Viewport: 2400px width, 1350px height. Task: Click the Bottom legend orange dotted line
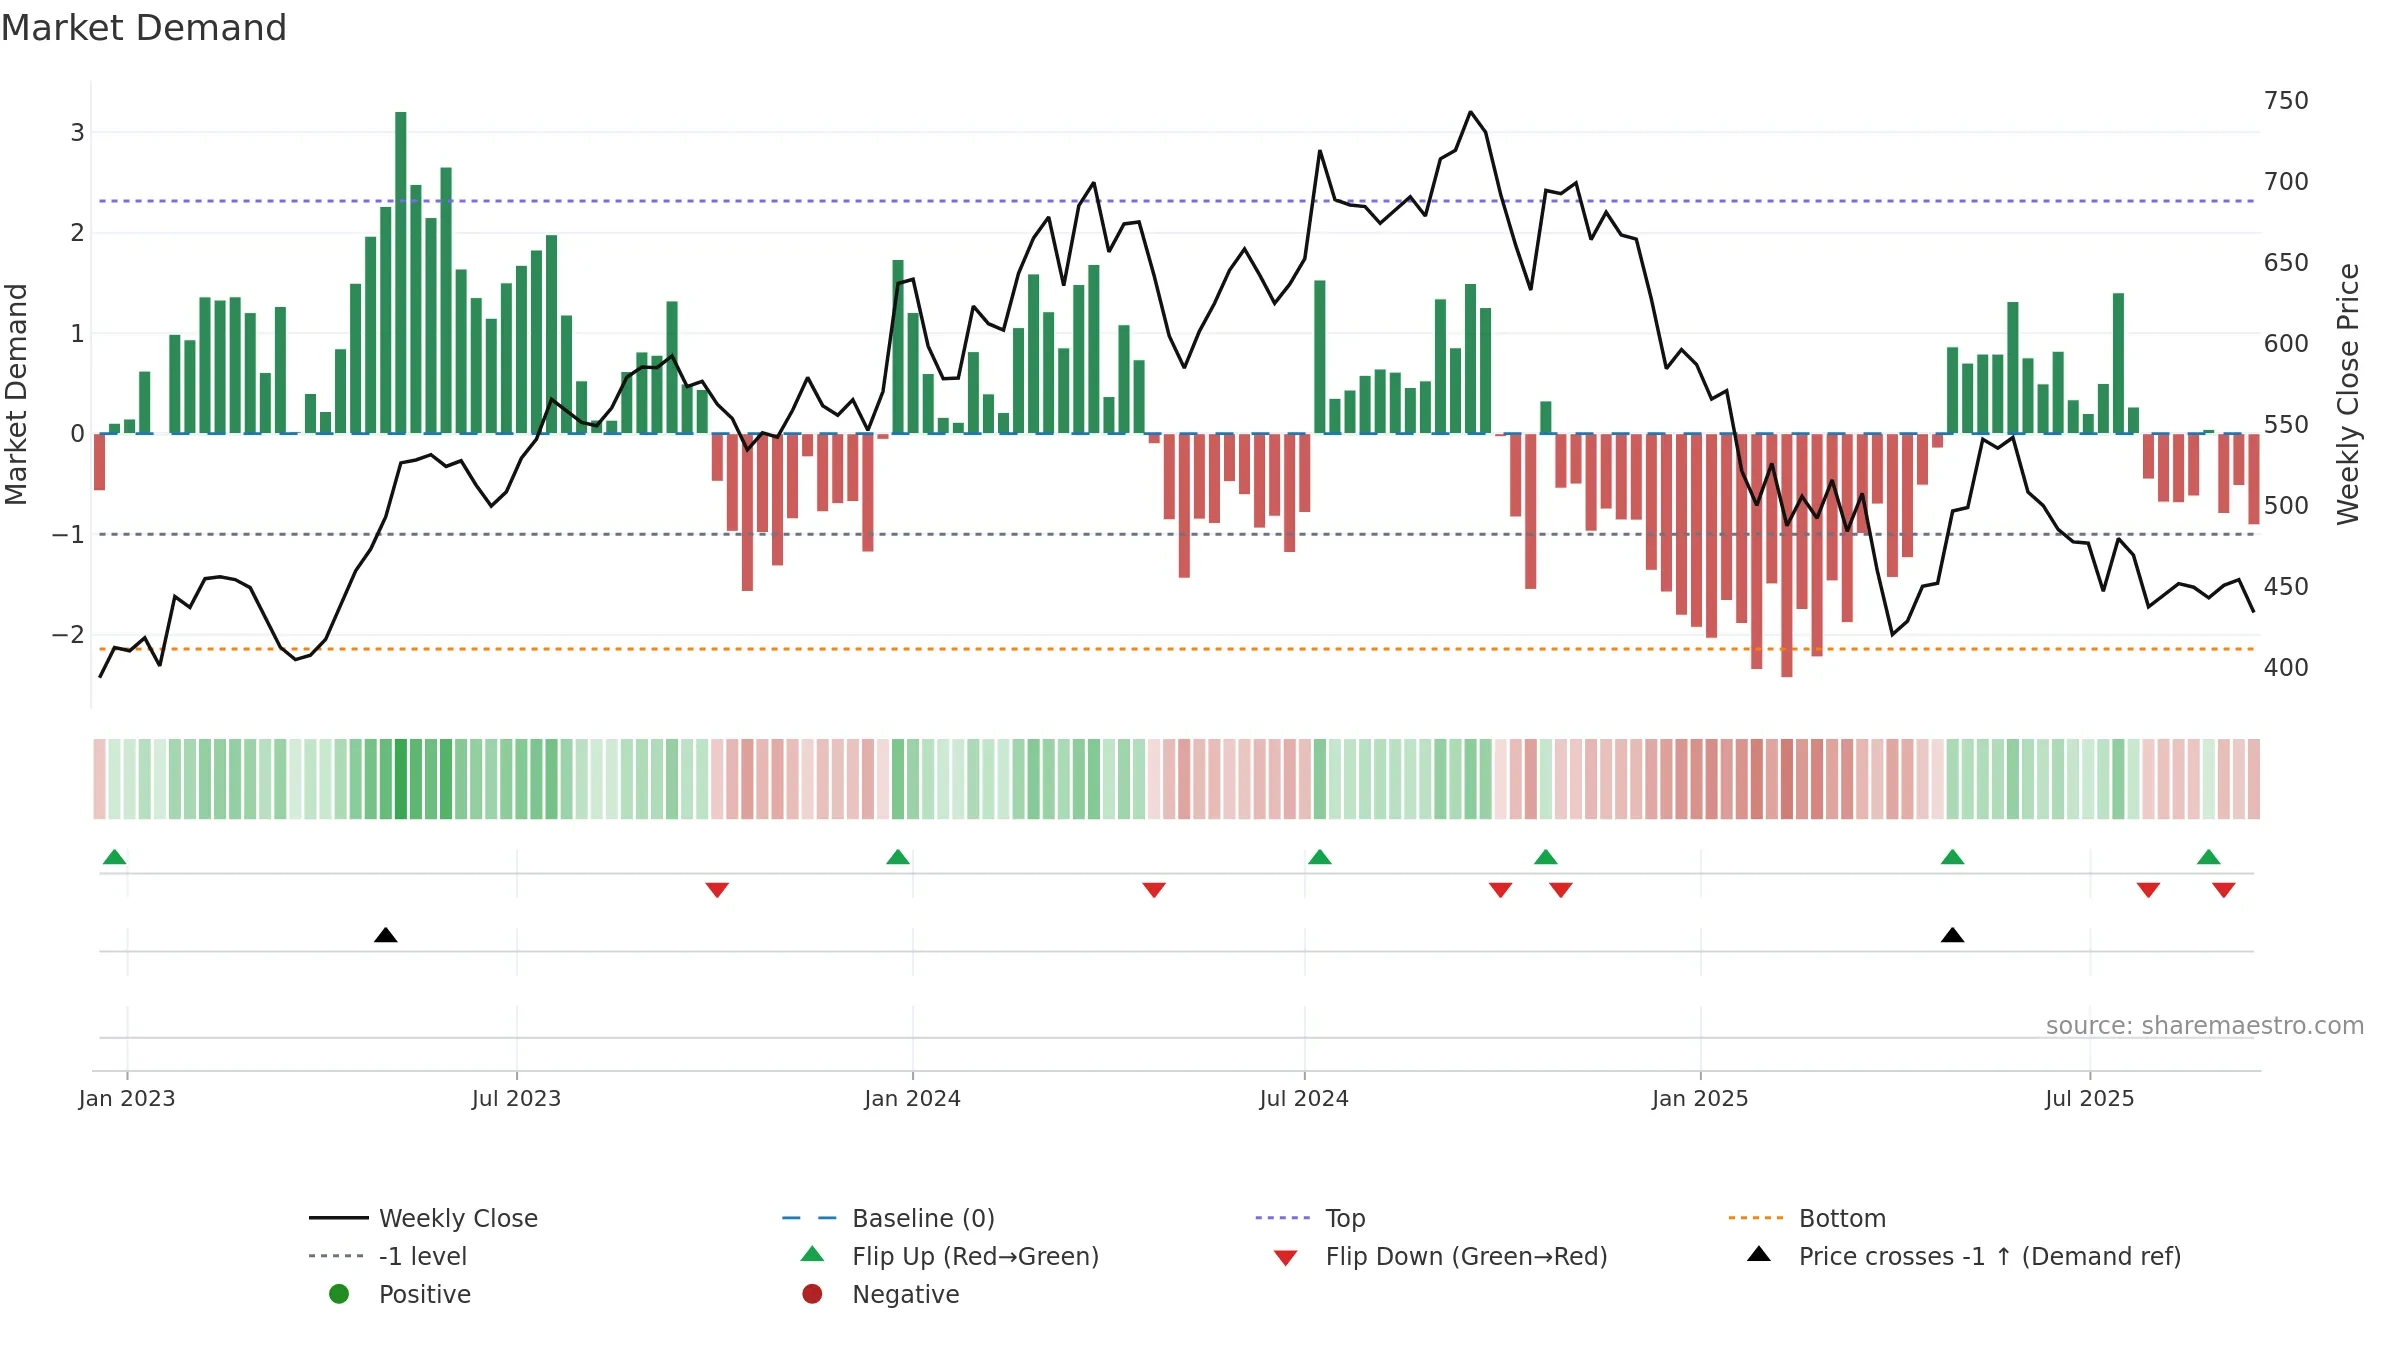[1756, 1218]
